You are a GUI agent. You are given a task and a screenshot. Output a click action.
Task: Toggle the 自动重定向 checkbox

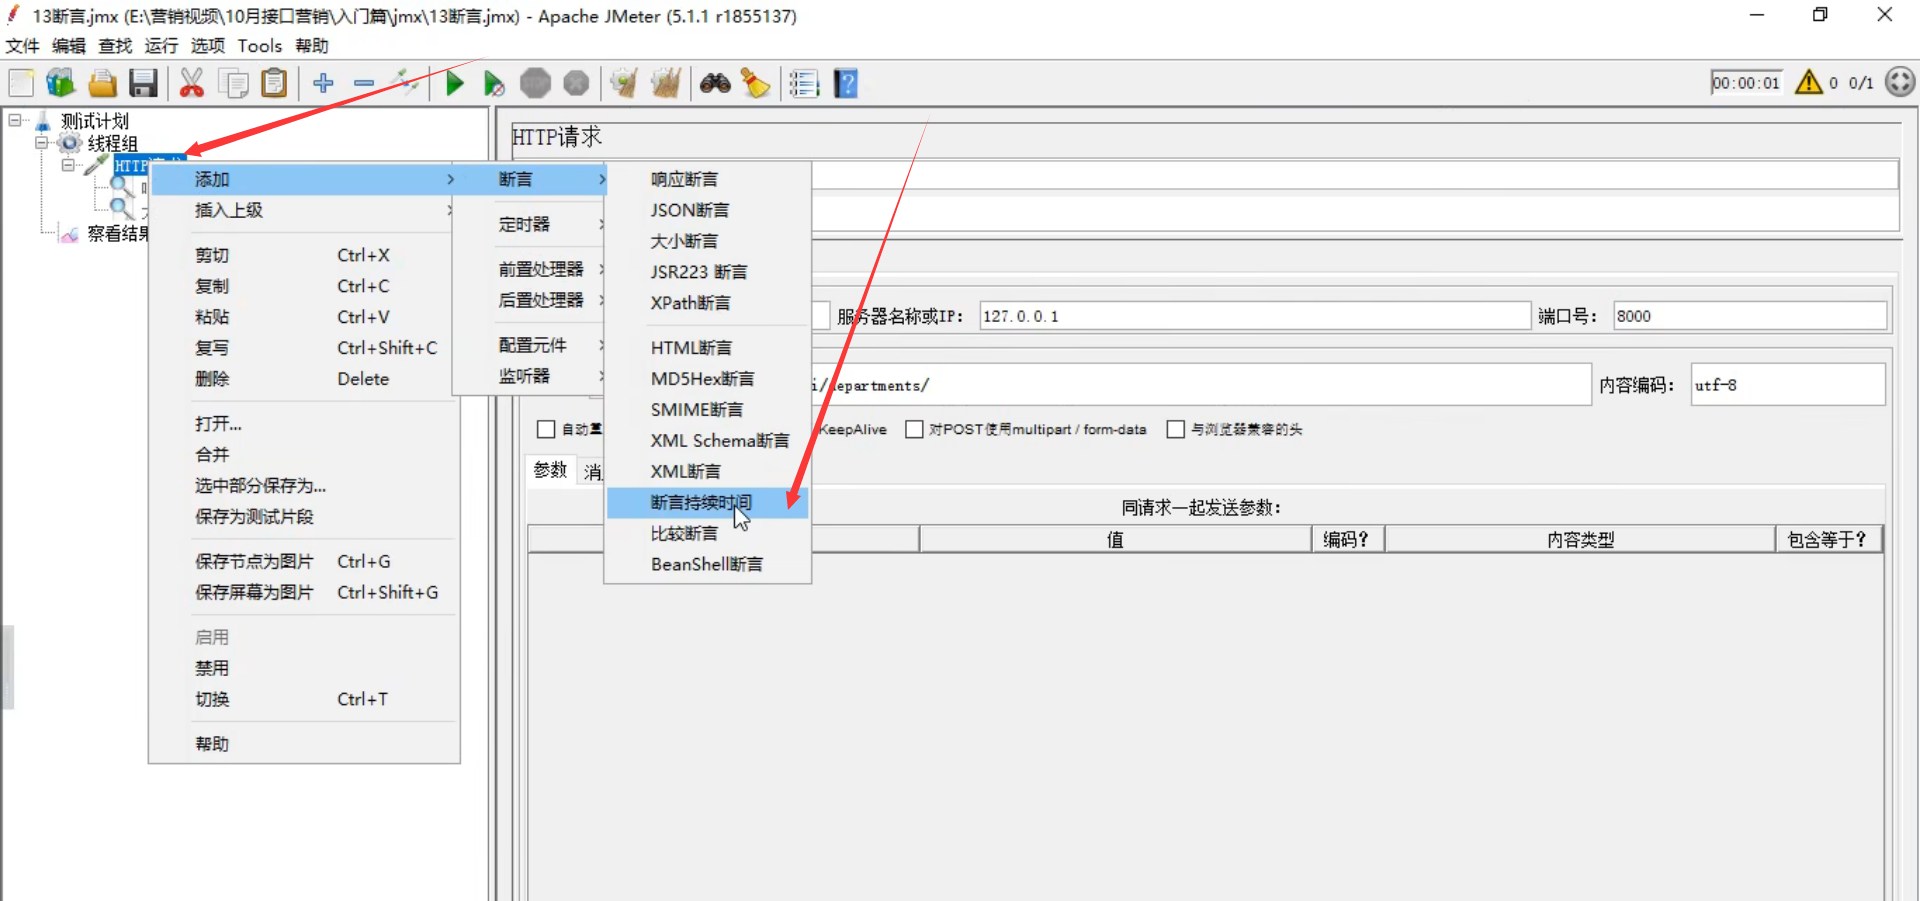pos(546,429)
